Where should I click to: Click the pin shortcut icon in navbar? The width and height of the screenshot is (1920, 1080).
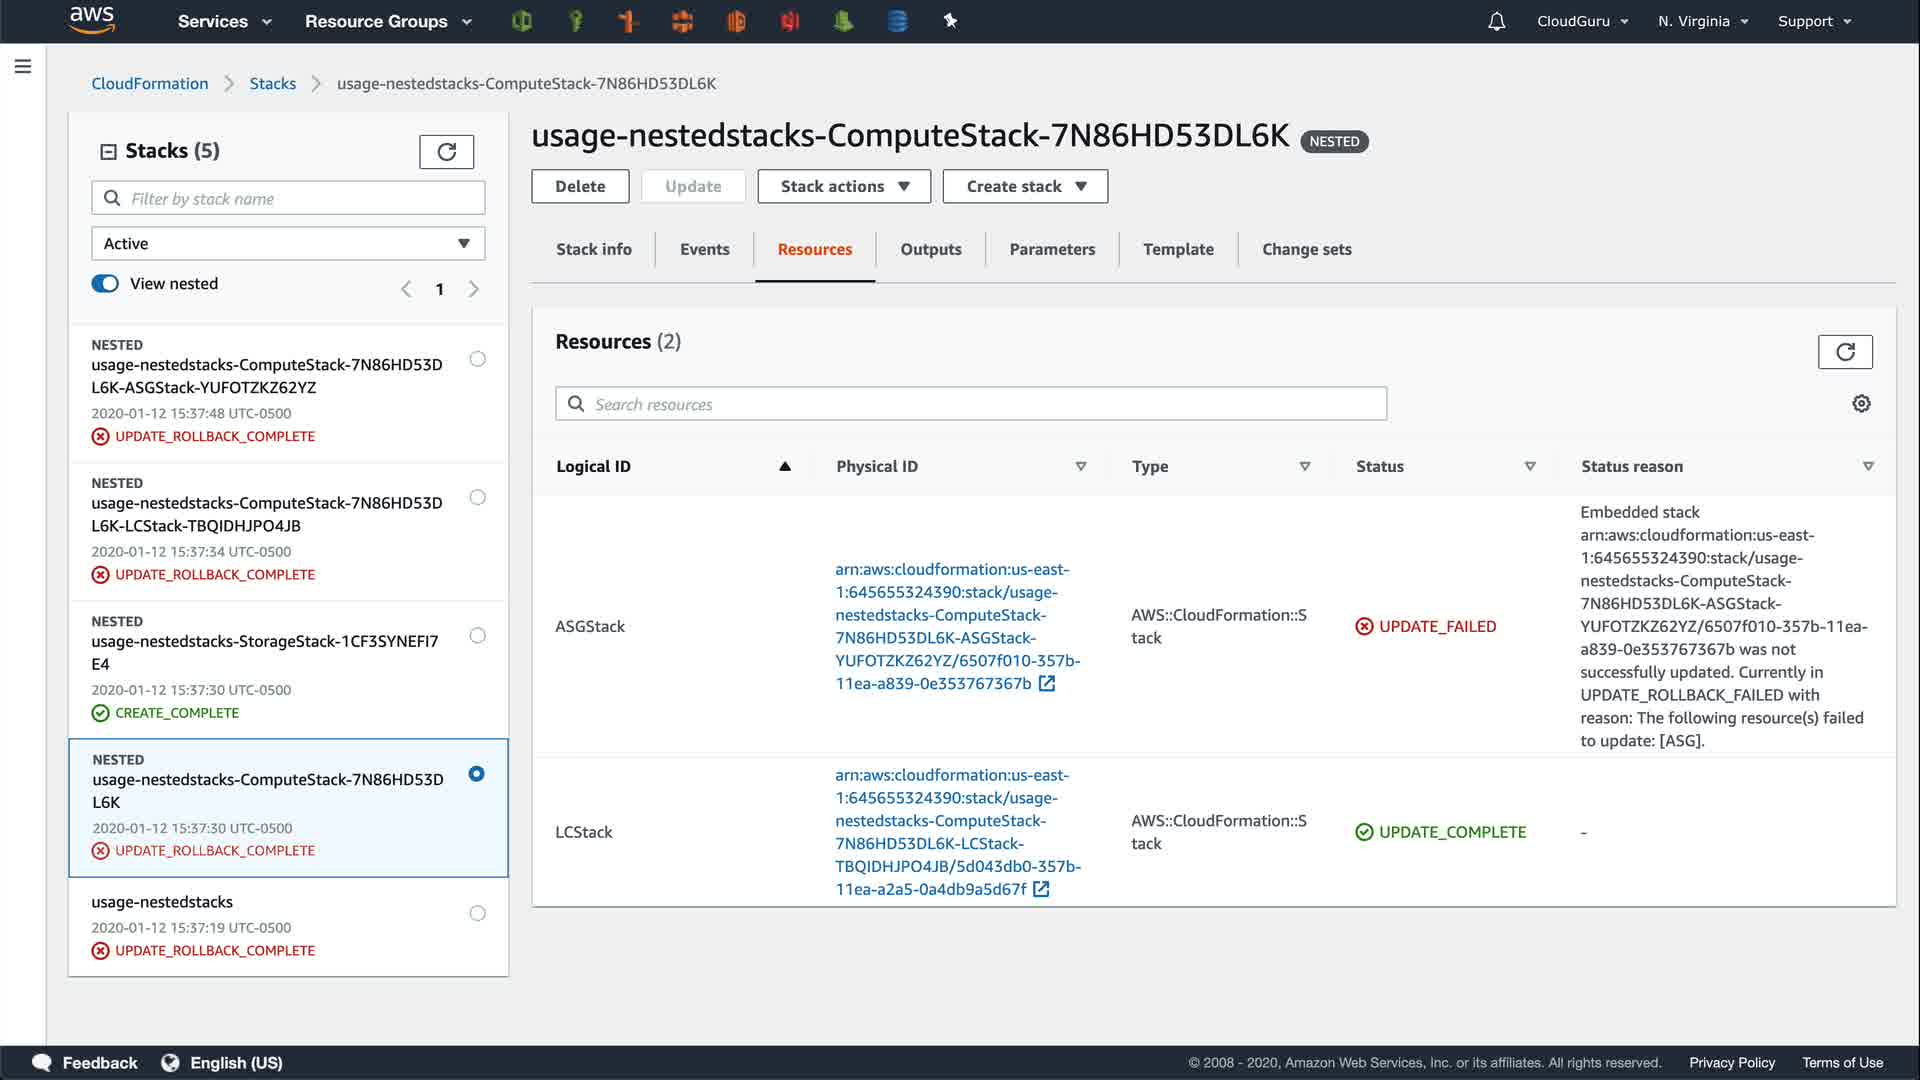[950, 21]
